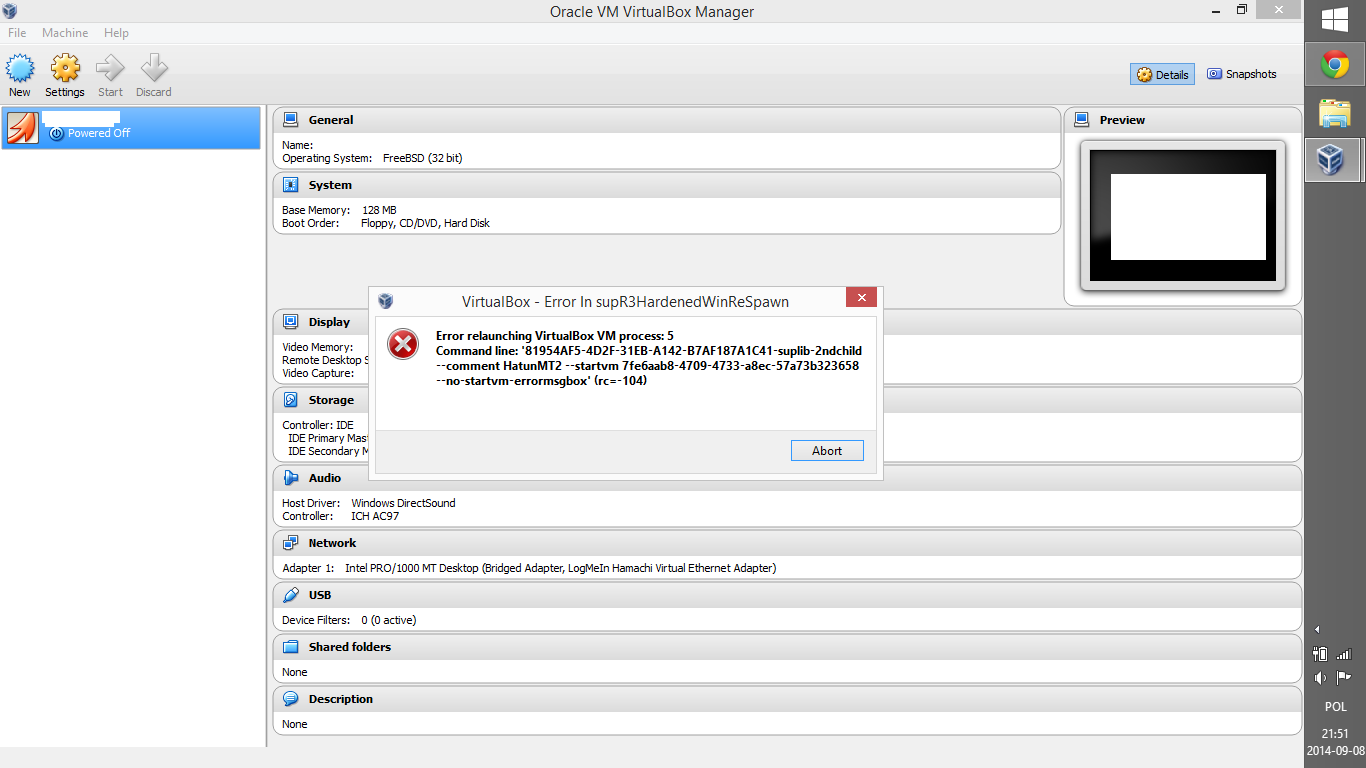
Task: Click the Discard toolbar icon
Action: pos(154,68)
